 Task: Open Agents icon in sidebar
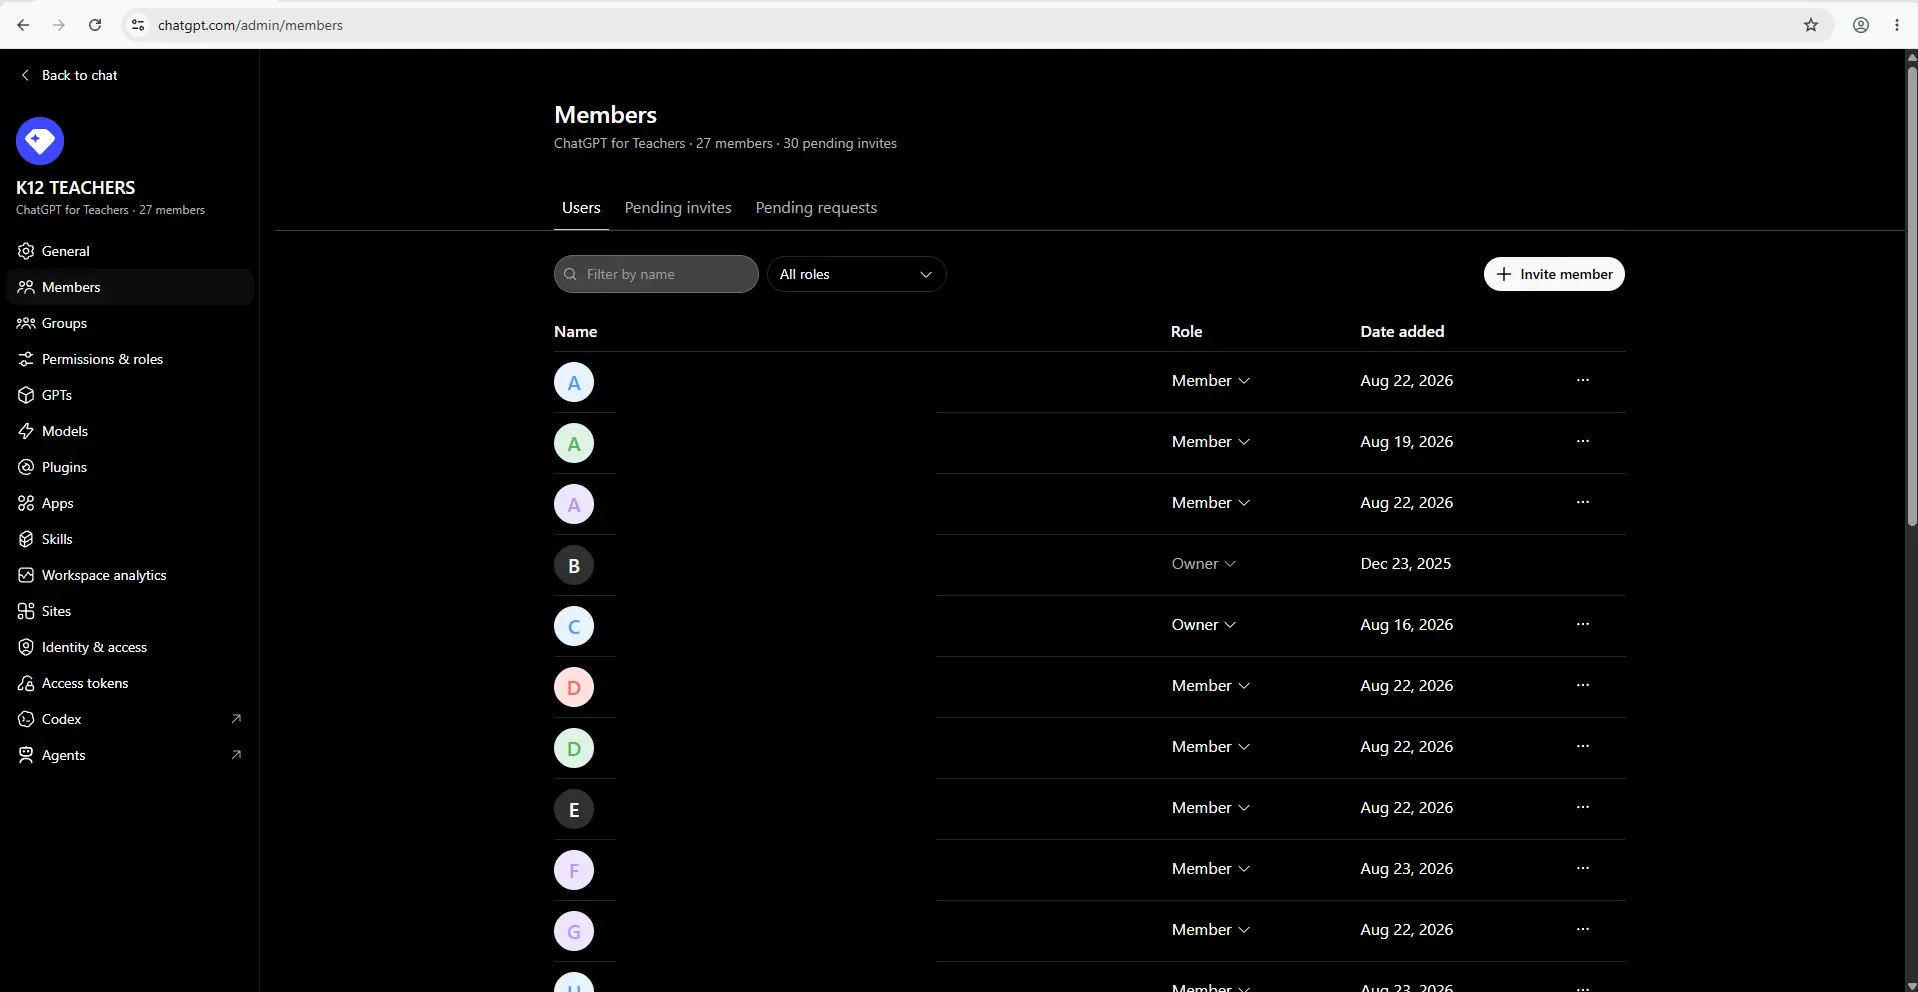click(26, 755)
